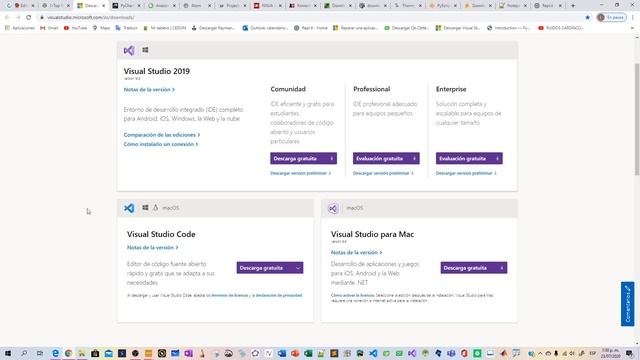Open the Windows Start menu
Viewport: 640px width, 360px height.
[x=8, y=353]
